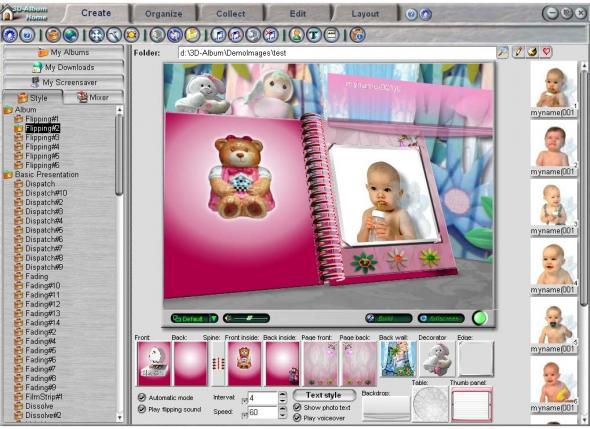Click the blue help icon beside the Layout tab
The image size is (590, 429).
(x=412, y=14)
